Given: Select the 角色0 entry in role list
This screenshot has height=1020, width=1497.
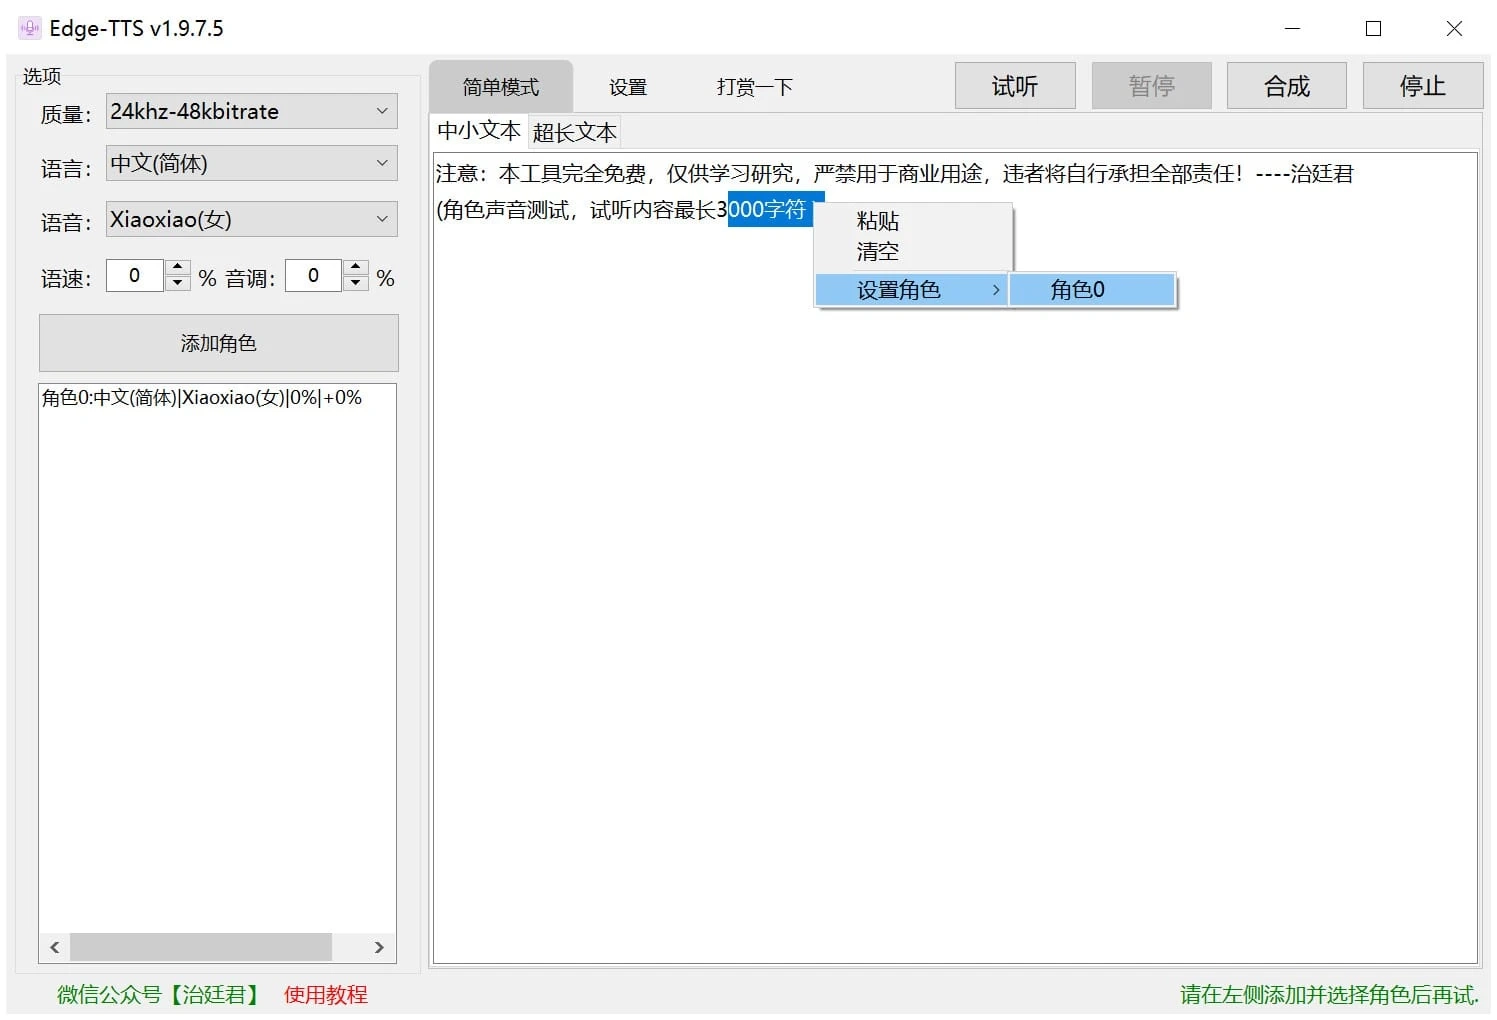Looking at the screenshot, I should tap(201, 398).
